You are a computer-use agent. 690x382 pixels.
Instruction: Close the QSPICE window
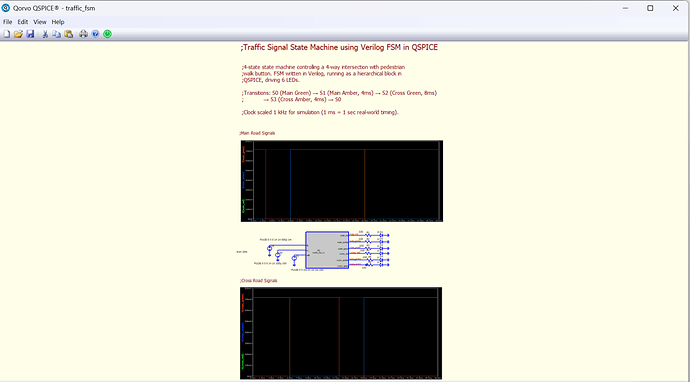coord(675,8)
